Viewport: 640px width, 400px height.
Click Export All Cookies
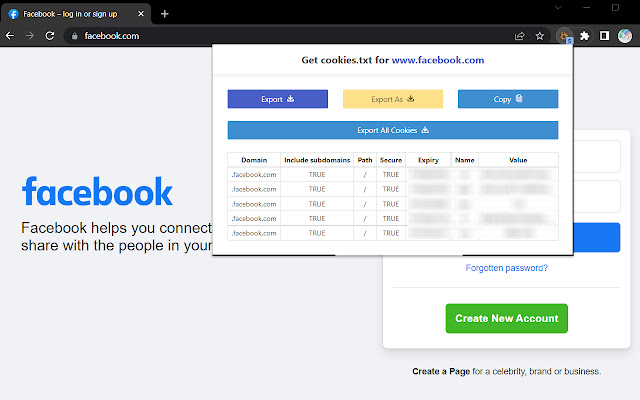[x=393, y=130]
